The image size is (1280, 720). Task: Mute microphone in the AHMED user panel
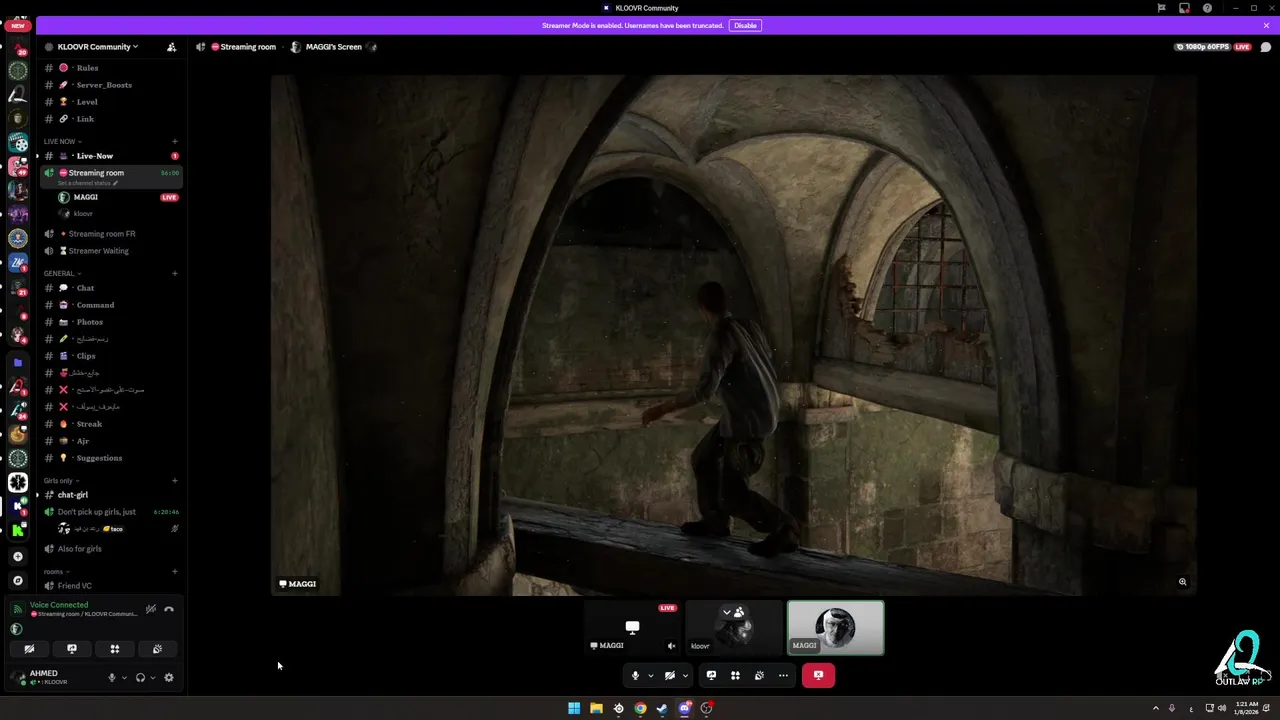tap(112, 677)
